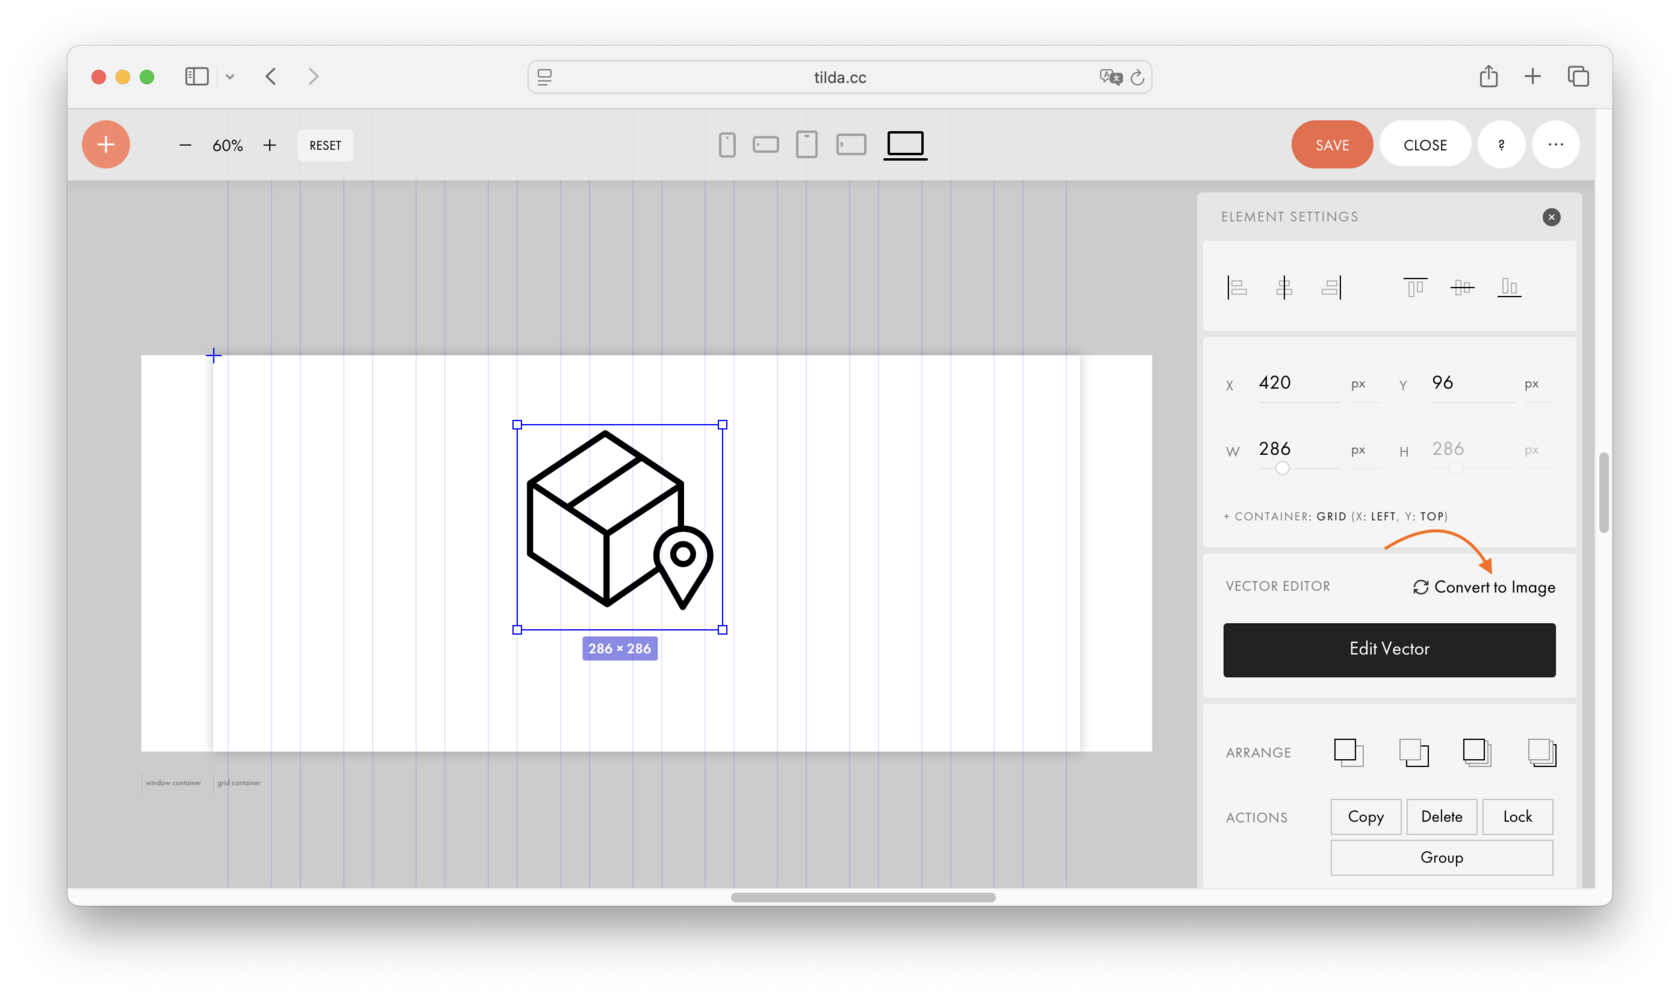Save the page changes
Image resolution: width=1680 pixels, height=995 pixels.
tap(1331, 144)
